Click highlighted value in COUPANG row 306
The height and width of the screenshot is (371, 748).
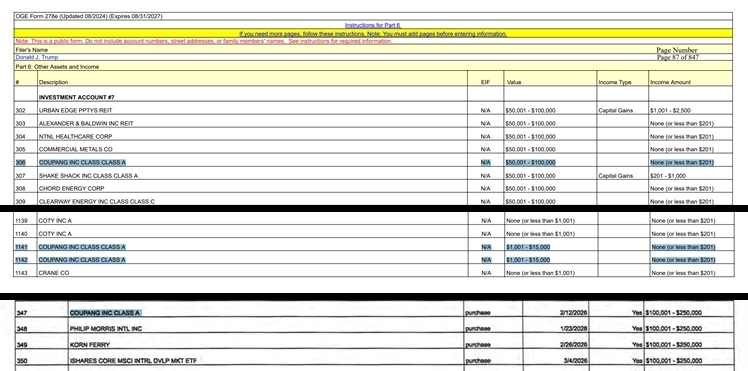[x=530, y=163]
